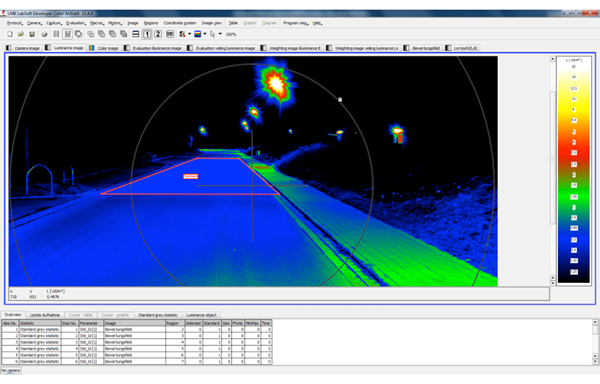The width and height of the screenshot is (600, 384).
Task: Click the luminance color scale bar
Action: click(x=574, y=170)
